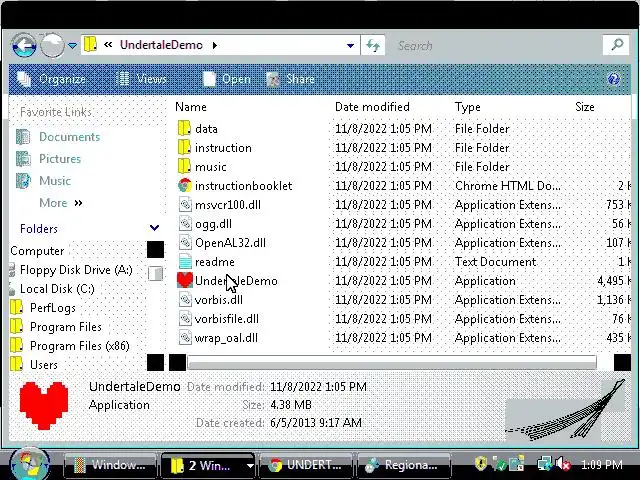Open PerfLogs folder in tree
This screenshot has height=480, width=640.
[x=53, y=308]
